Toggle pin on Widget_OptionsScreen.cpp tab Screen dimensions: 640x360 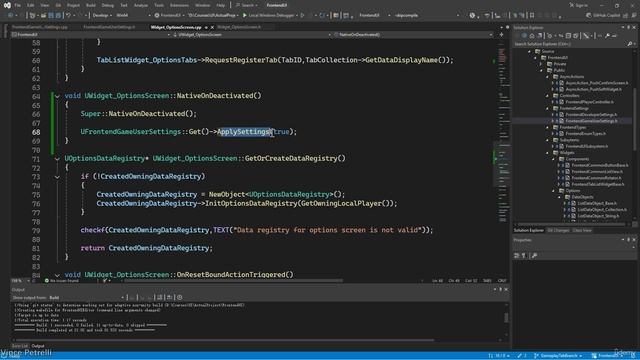click(x=206, y=27)
